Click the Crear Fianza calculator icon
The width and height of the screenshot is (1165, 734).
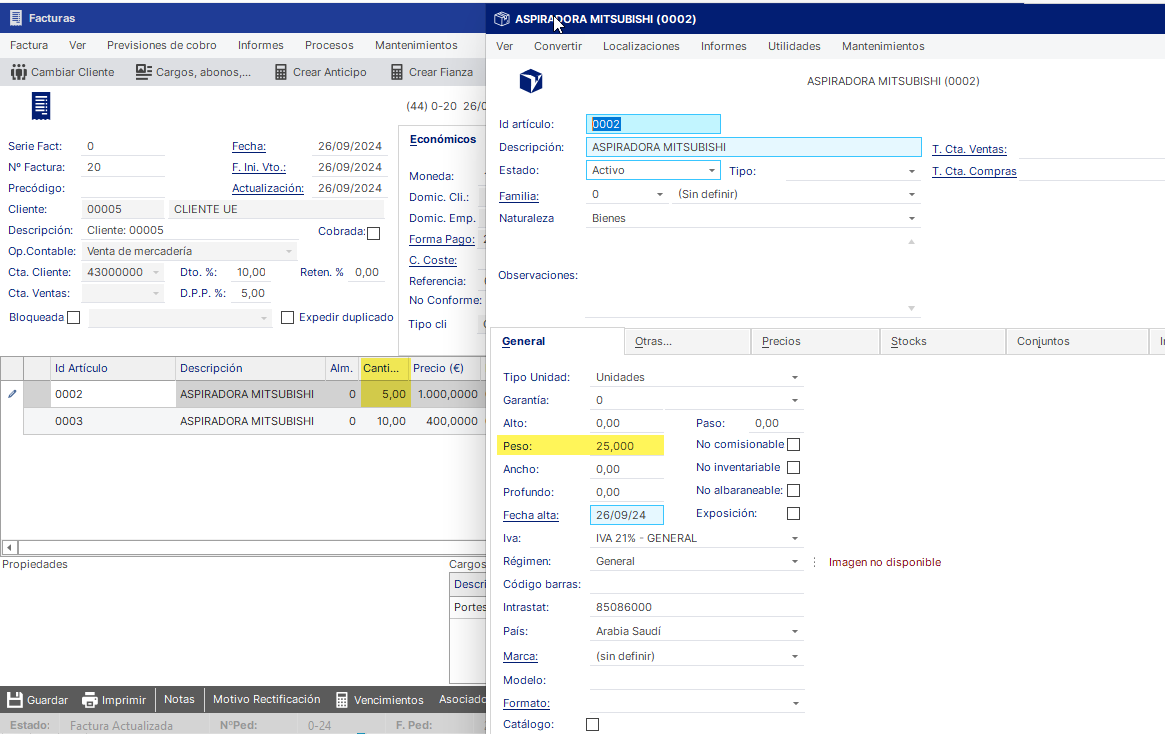pyautogui.click(x=397, y=72)
